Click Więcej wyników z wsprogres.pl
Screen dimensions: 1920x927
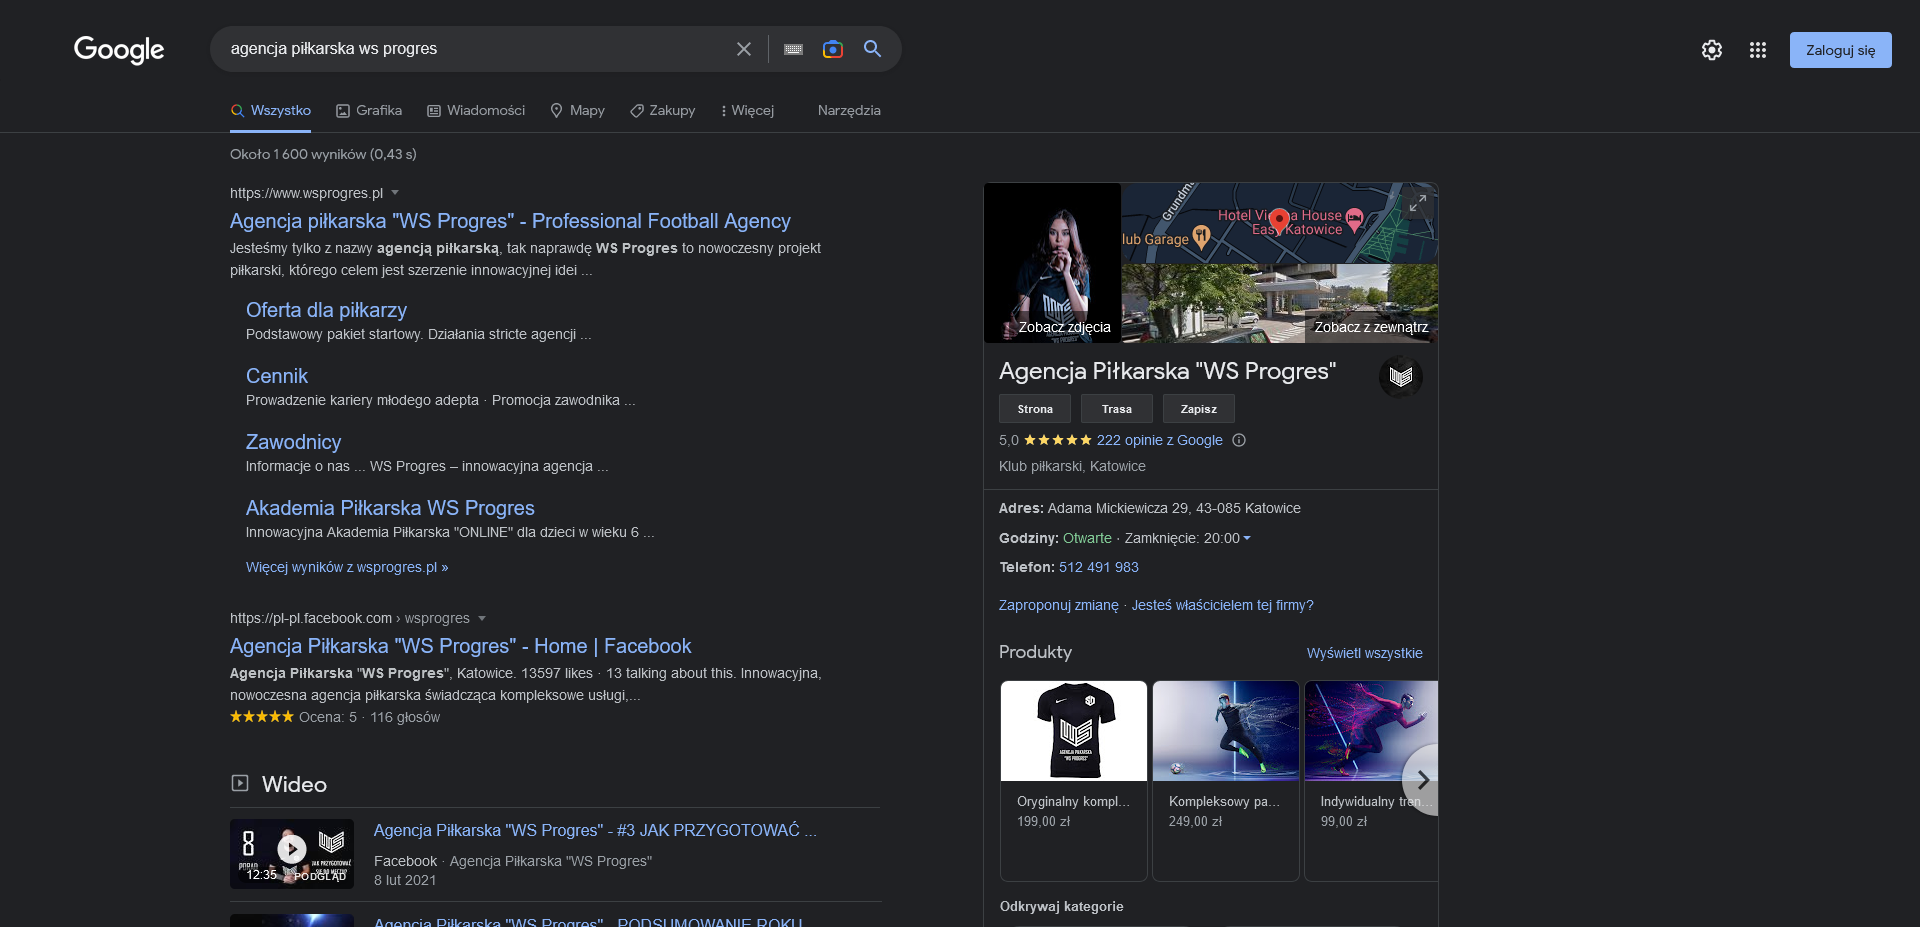(x=347, y=567)
